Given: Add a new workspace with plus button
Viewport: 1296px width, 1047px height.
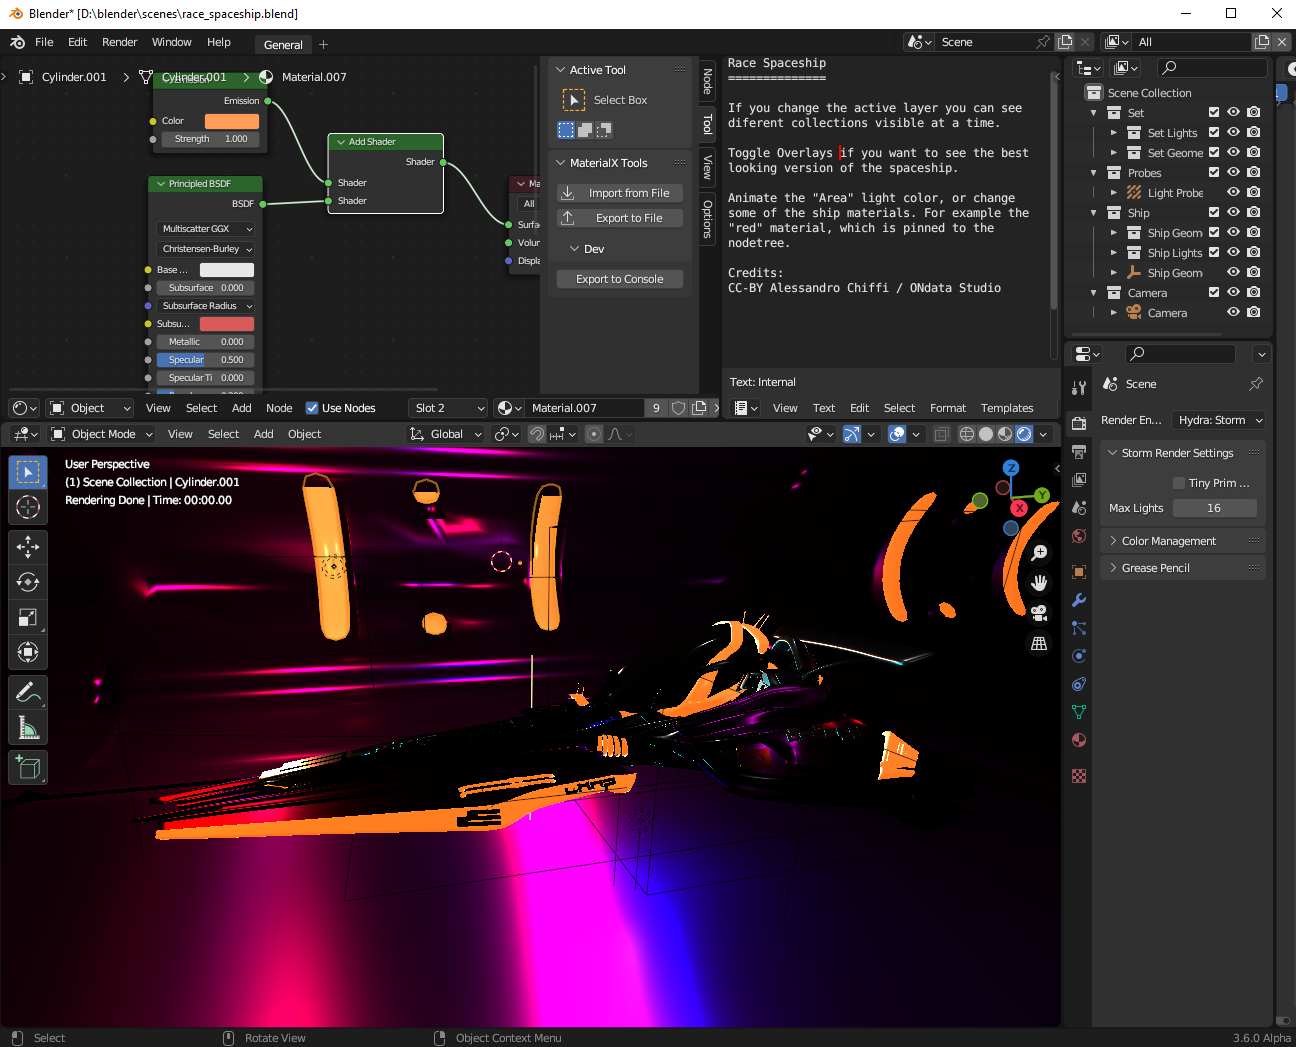Looking at the screenshot, I should click(323, 45).
